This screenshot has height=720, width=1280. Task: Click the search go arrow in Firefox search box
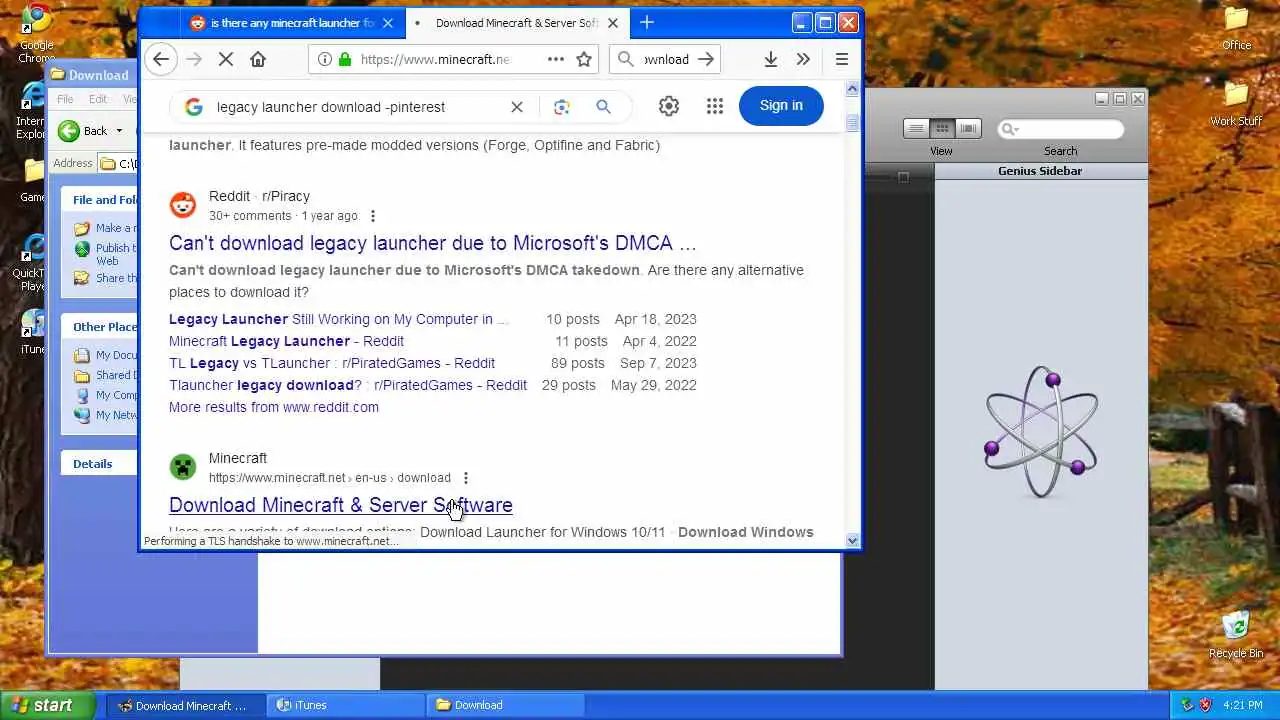[706, 59]
